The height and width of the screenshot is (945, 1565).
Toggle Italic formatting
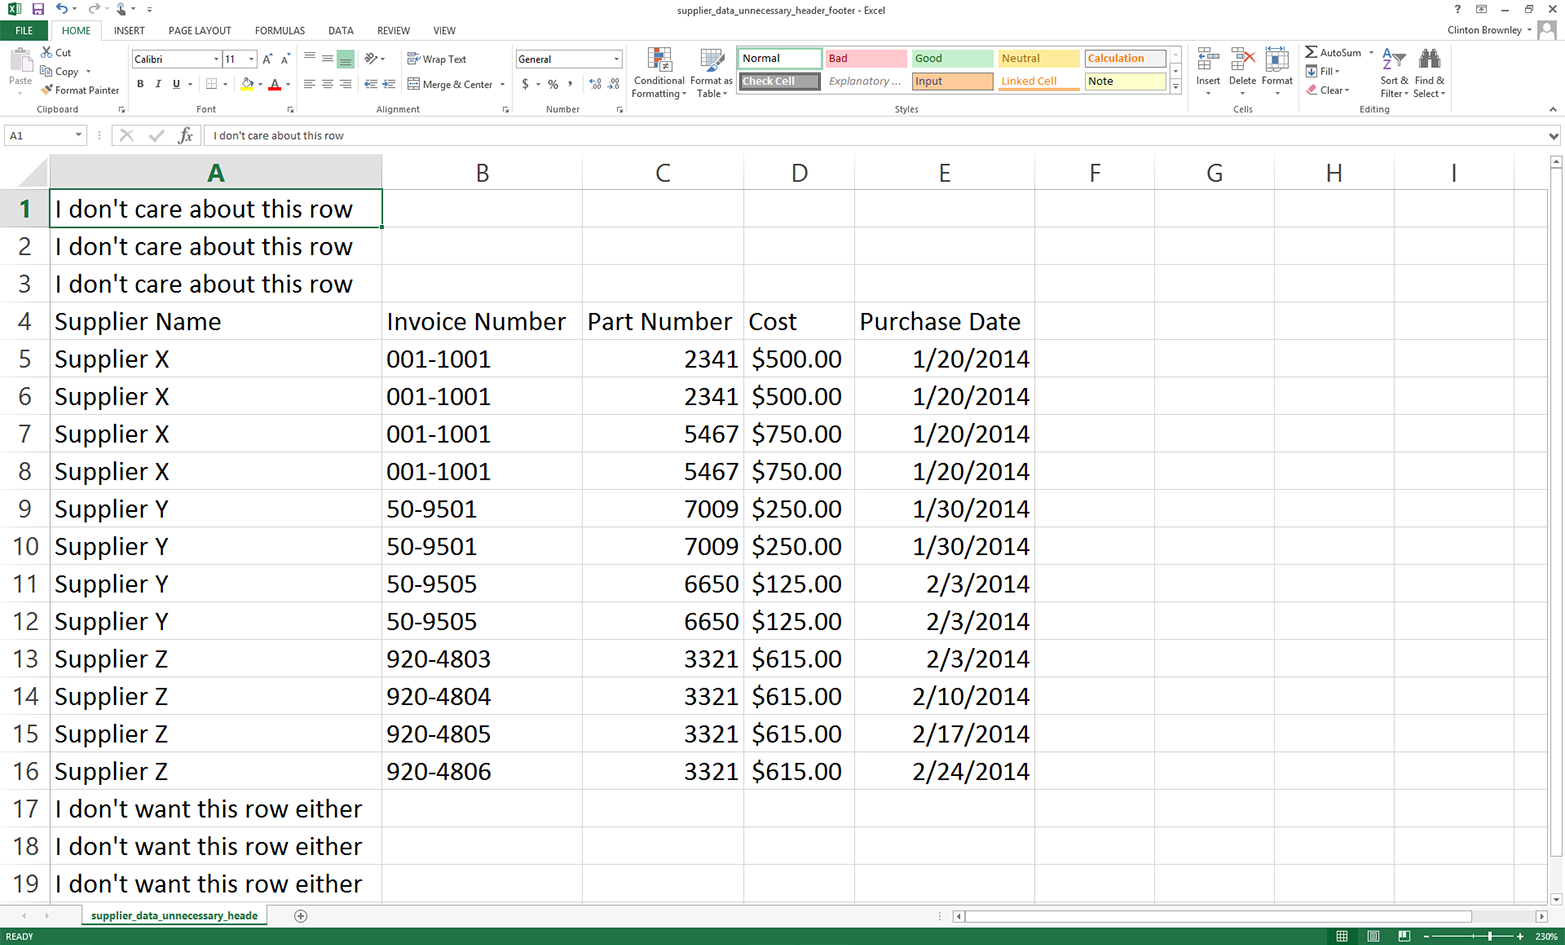coord(158,85)
